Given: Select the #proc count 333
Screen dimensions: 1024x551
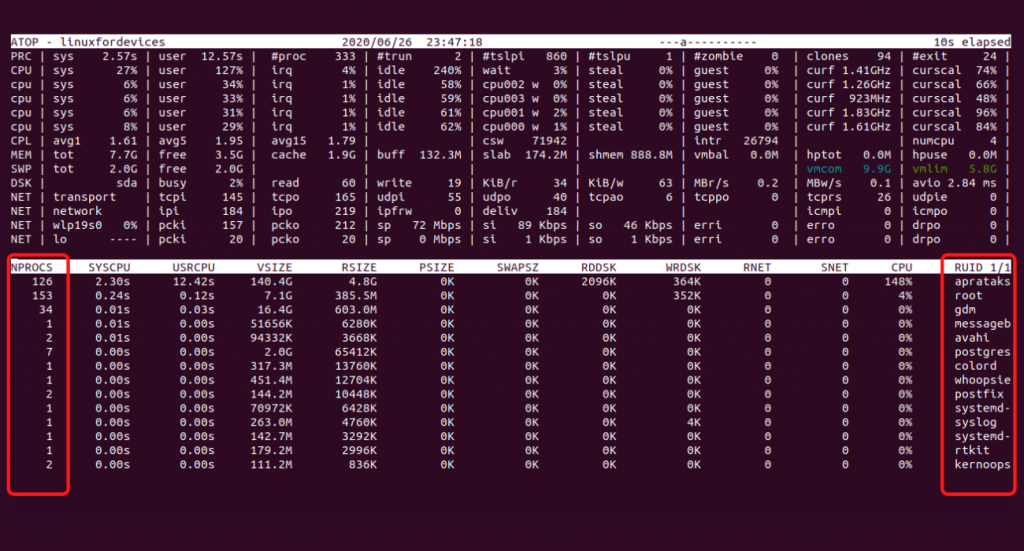Looking at the screenshot, I should click(x=345, y=56).
